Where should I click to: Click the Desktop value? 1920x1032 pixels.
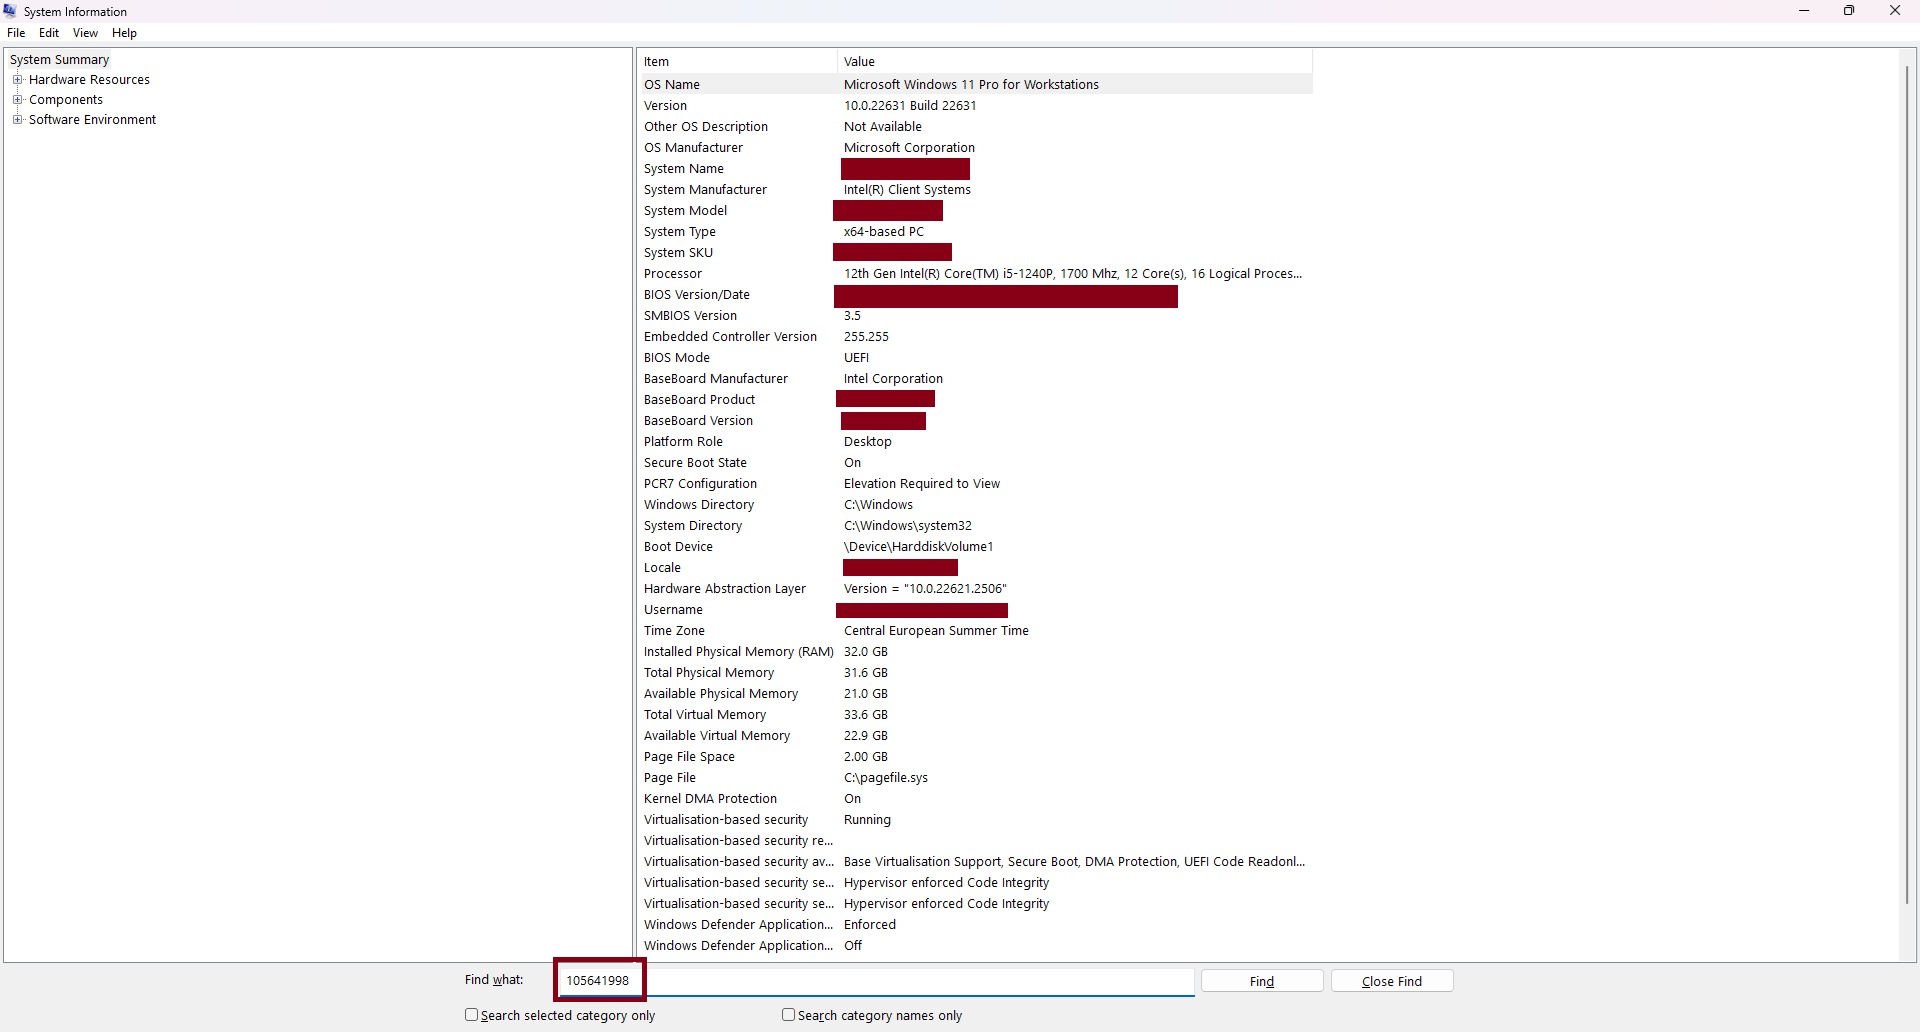[x=867, y=442]
